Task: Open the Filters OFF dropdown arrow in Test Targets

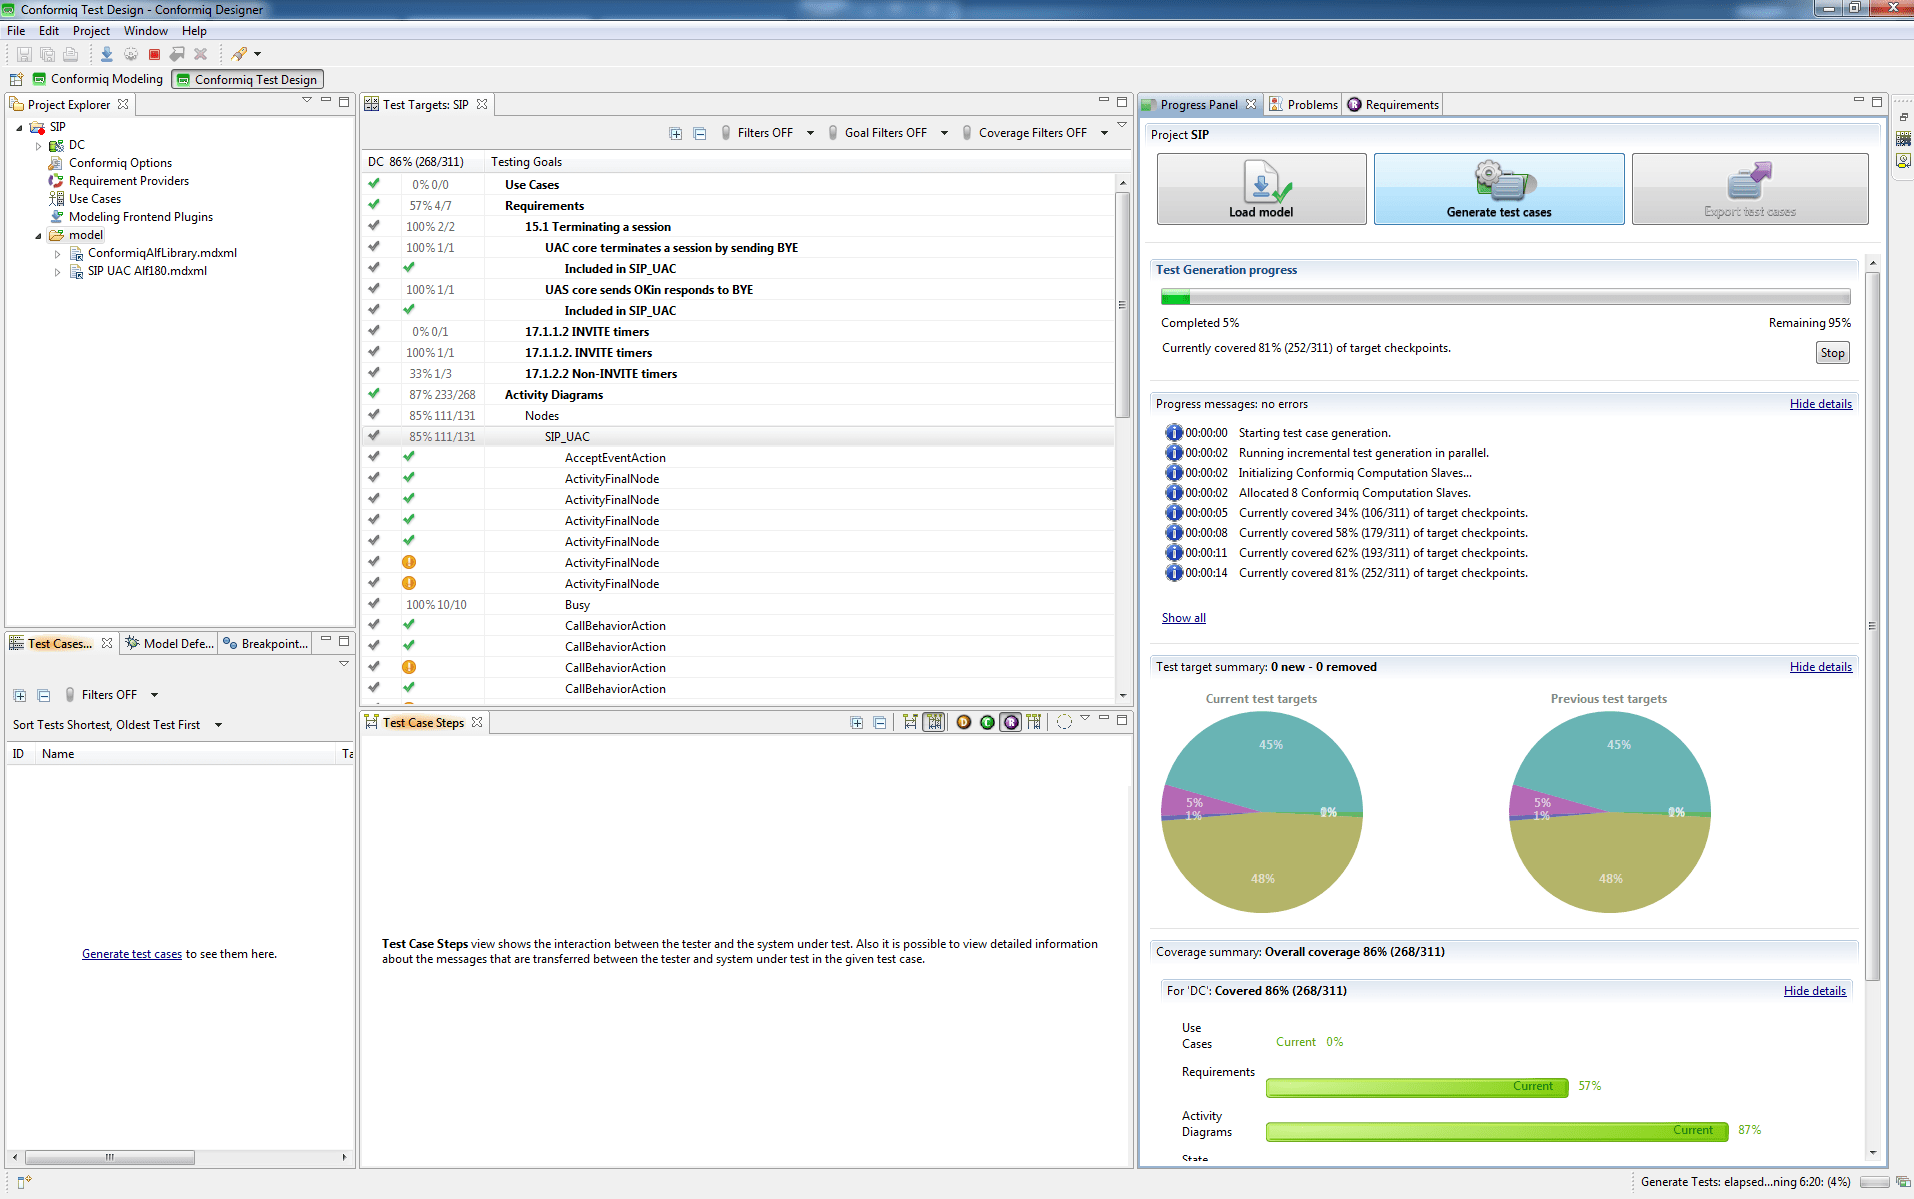Action: [810, 133]
